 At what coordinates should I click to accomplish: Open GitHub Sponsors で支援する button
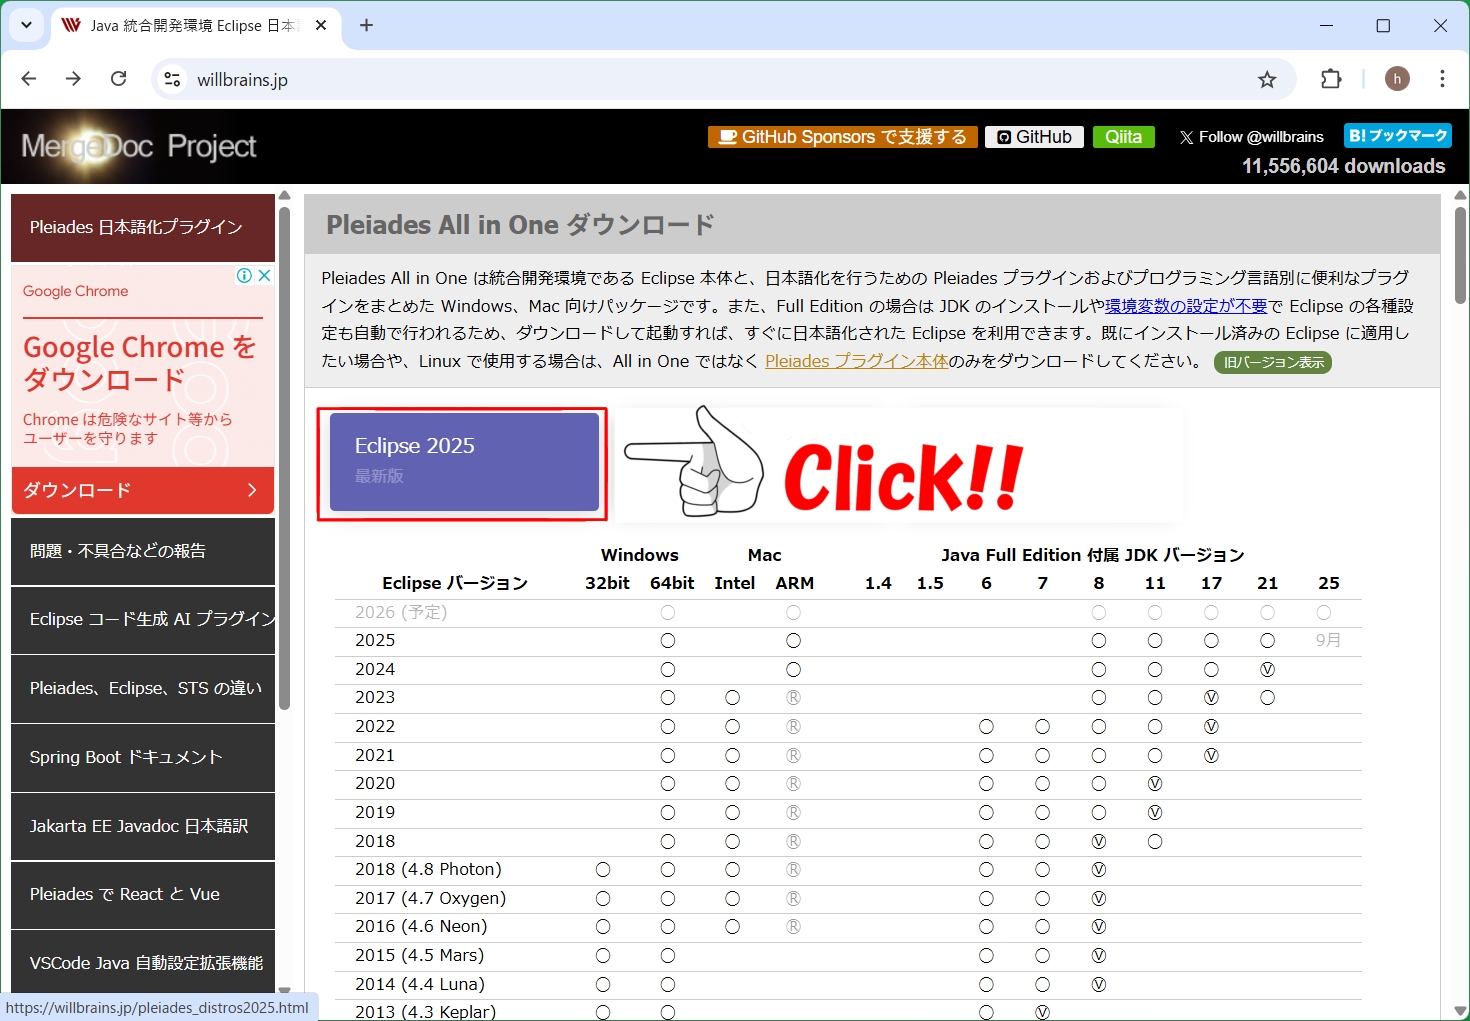(x=842, y=137)
